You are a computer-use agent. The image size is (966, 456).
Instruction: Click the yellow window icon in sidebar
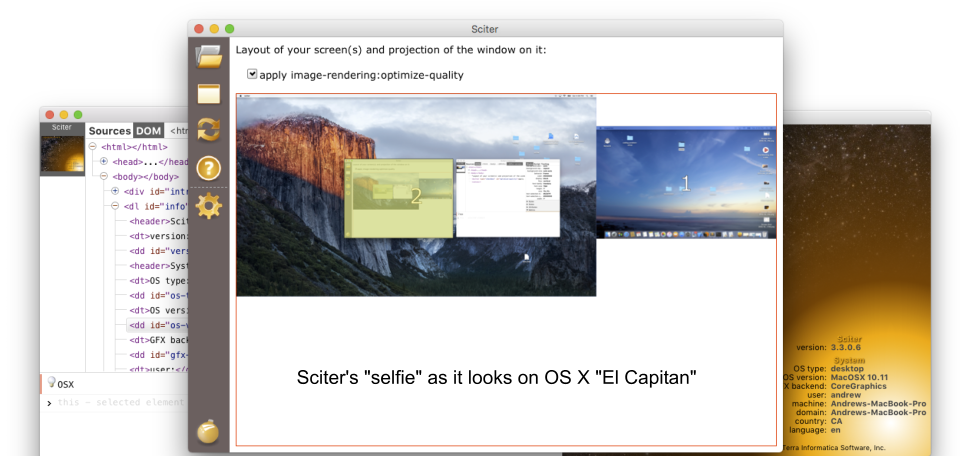click(x=208, y=94)
